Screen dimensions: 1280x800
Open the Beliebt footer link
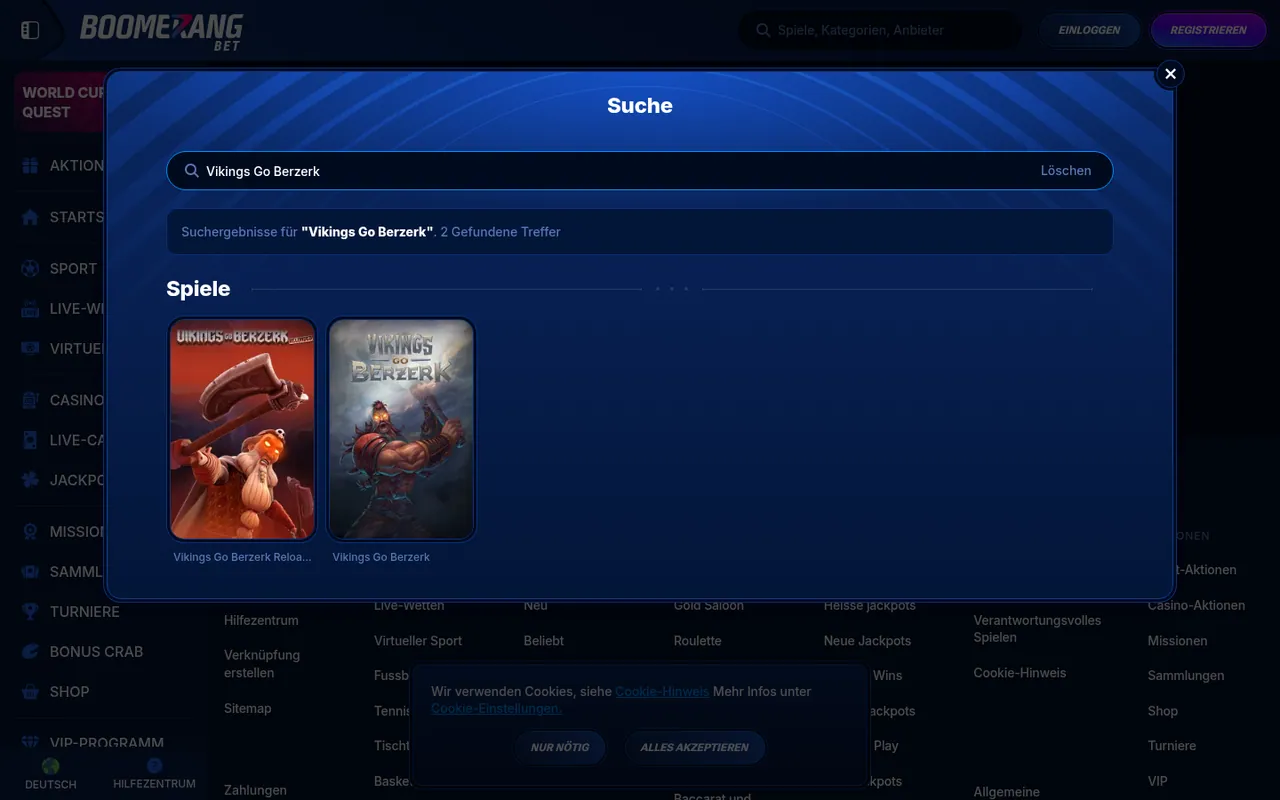coord(544,640)
